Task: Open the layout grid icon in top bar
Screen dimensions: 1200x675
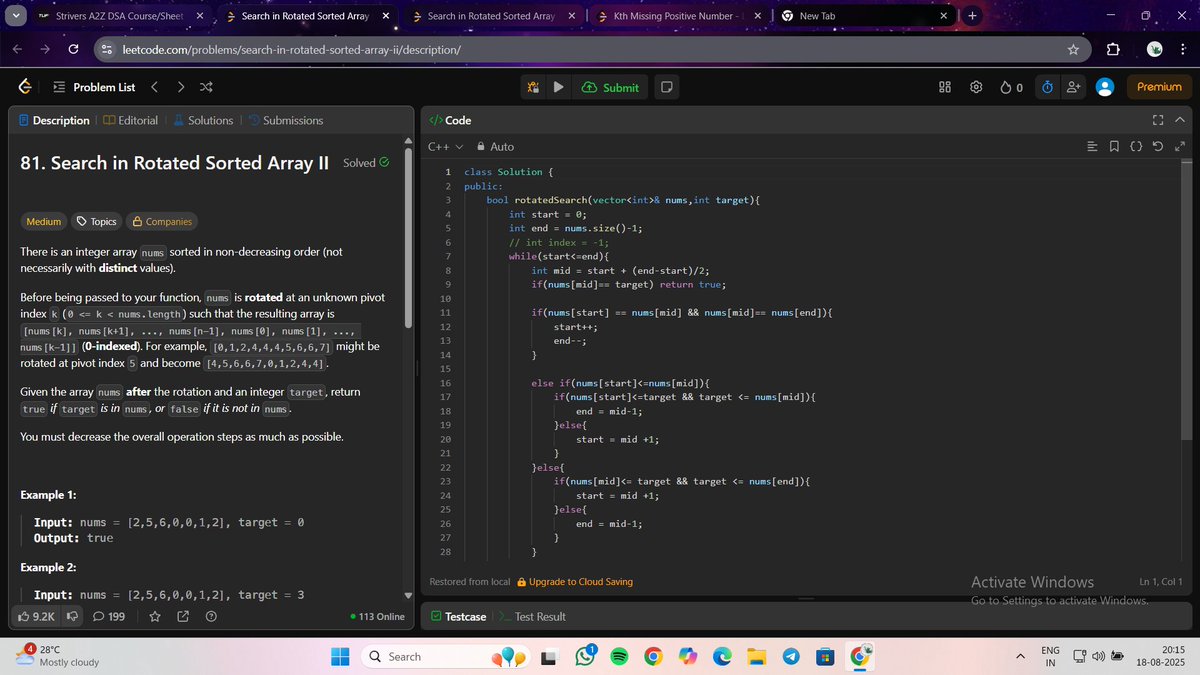Action: [945, 87]
